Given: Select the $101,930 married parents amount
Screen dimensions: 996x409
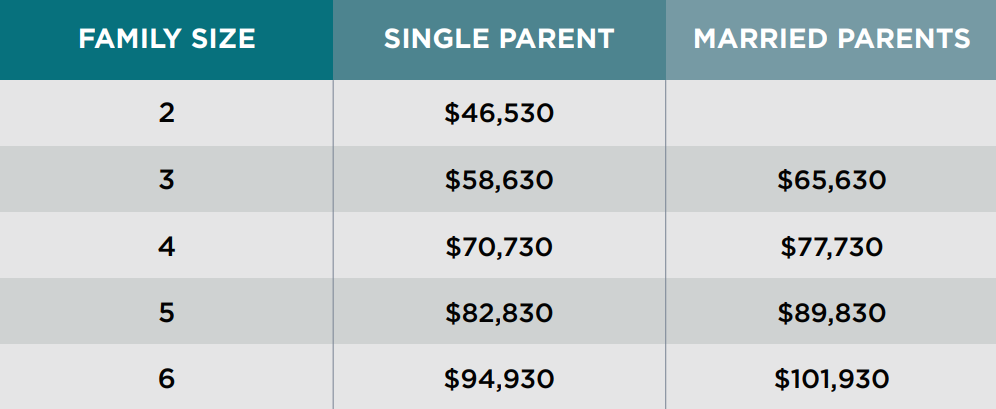Looking at the screenshot, I should 831,379.
